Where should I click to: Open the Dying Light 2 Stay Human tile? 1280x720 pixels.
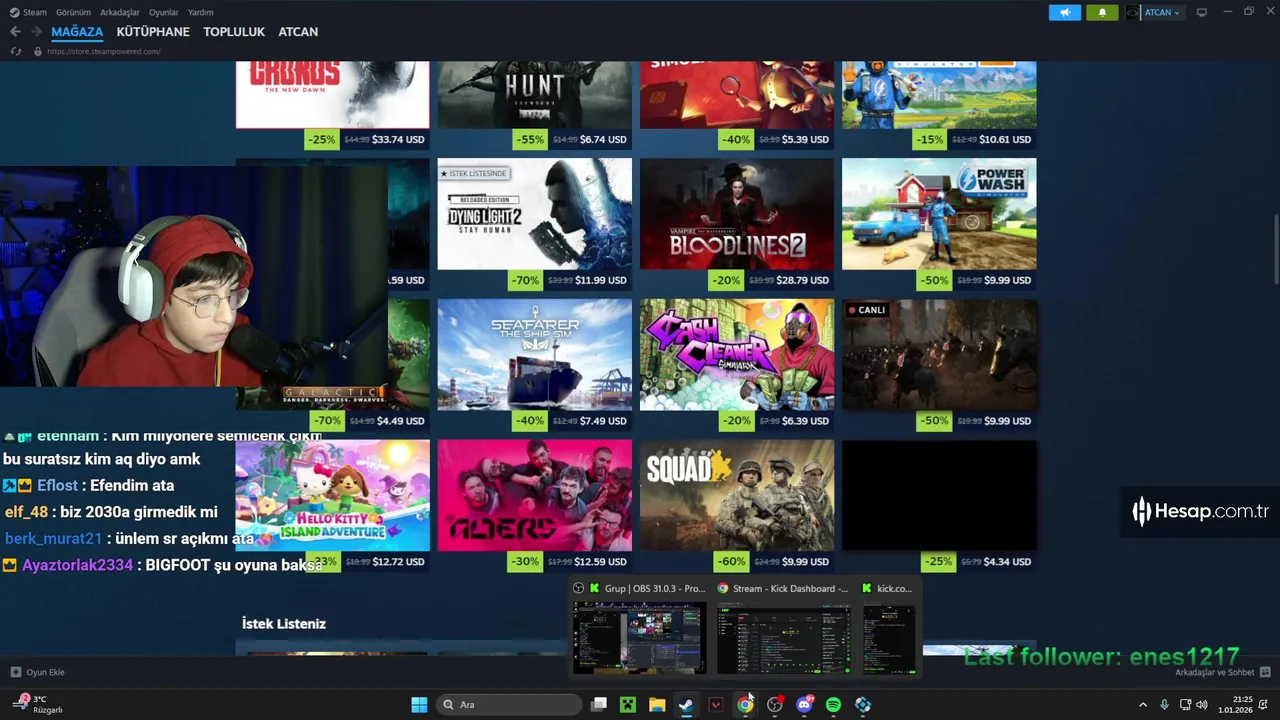(534, 214)
